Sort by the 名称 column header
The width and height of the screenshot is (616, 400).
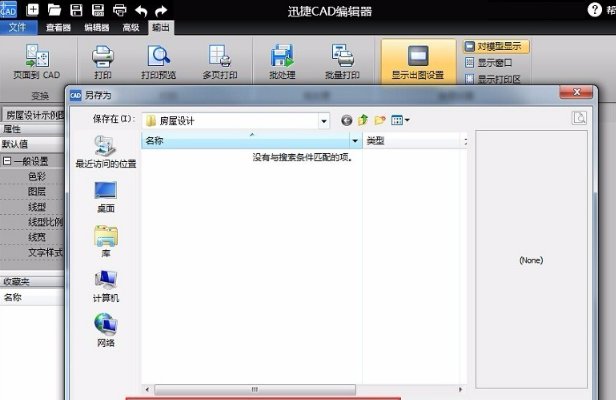click(x=246, y=141)
